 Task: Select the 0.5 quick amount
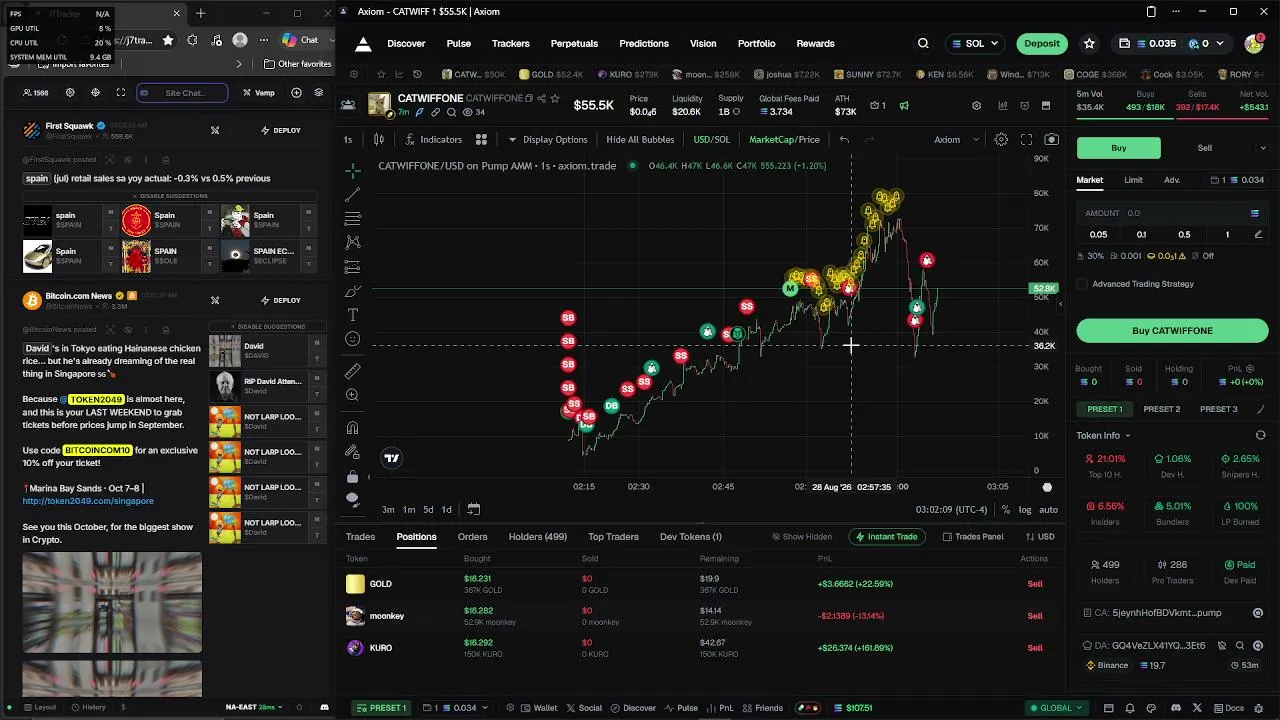pyautogui.click(x=1184, y=235)
